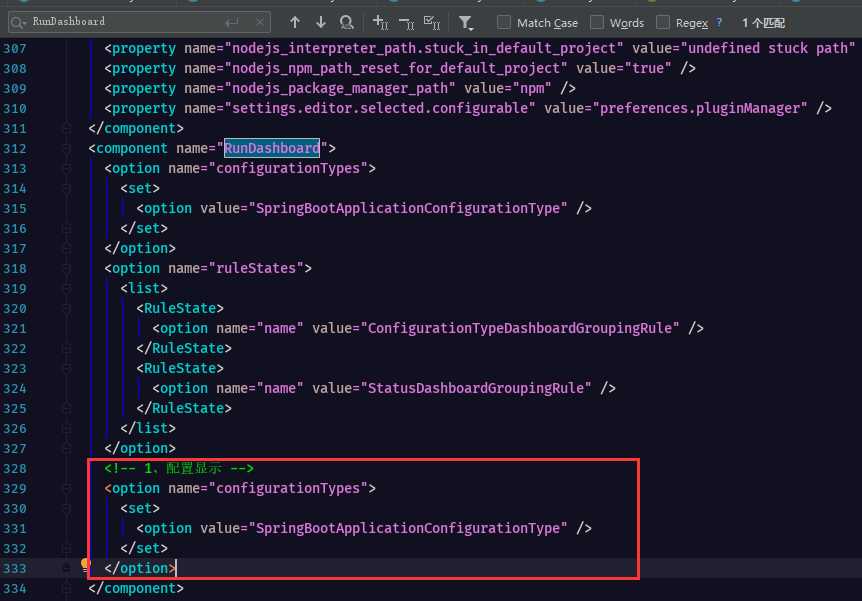Click the match count label in find bar
Viewport: 862px width, 601px height.
pyautogui.click(x=763, y=23)
